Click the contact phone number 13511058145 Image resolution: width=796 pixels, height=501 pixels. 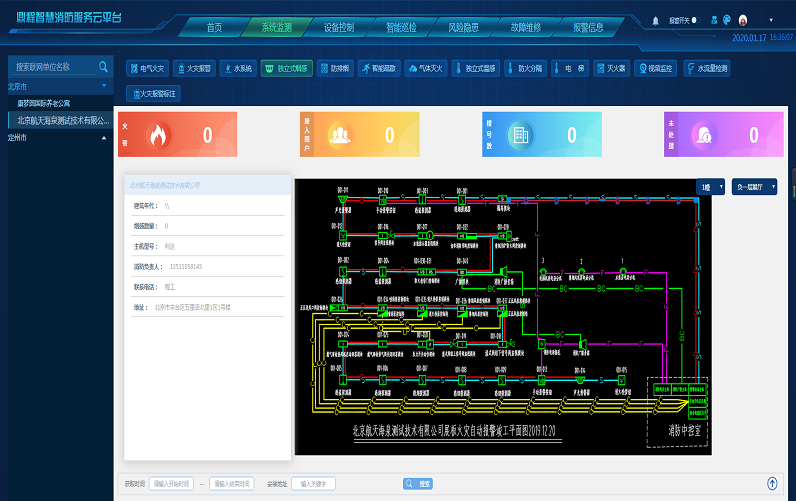[x=186, y=266]
